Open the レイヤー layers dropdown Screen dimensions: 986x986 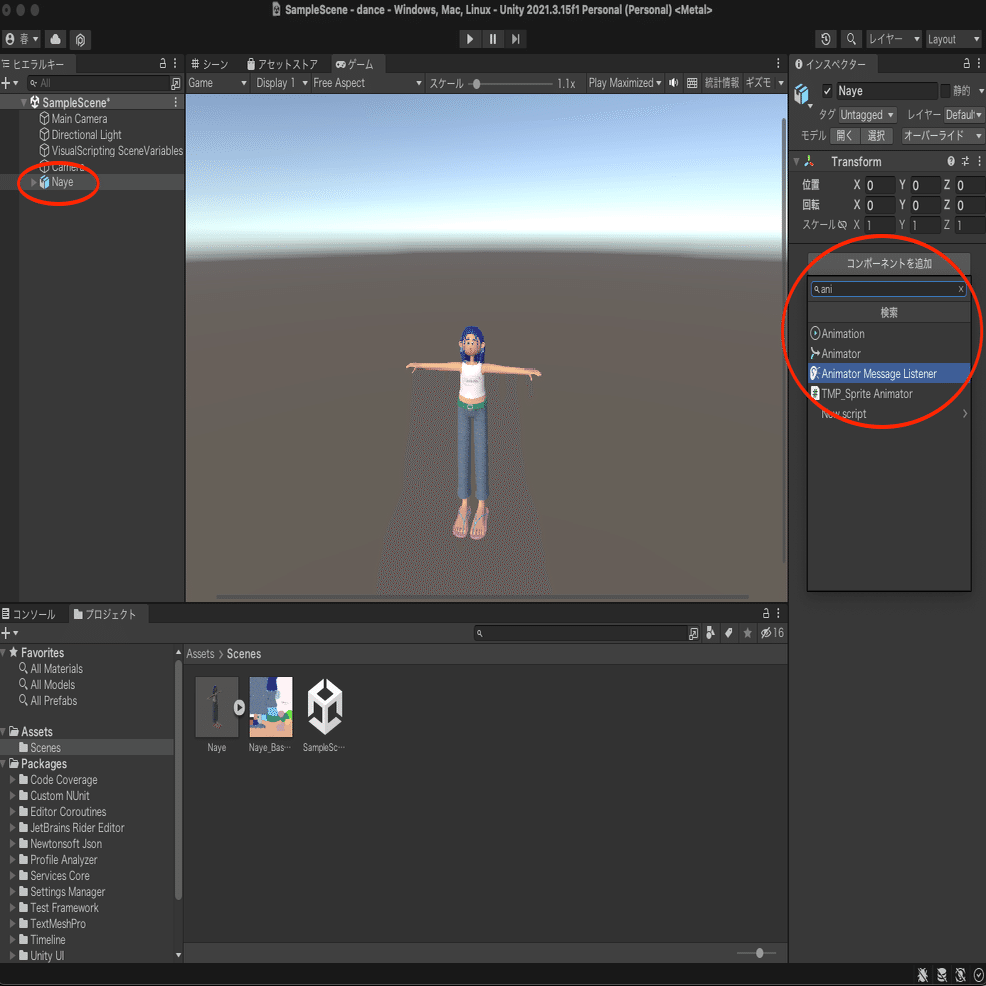coord(894,39)
